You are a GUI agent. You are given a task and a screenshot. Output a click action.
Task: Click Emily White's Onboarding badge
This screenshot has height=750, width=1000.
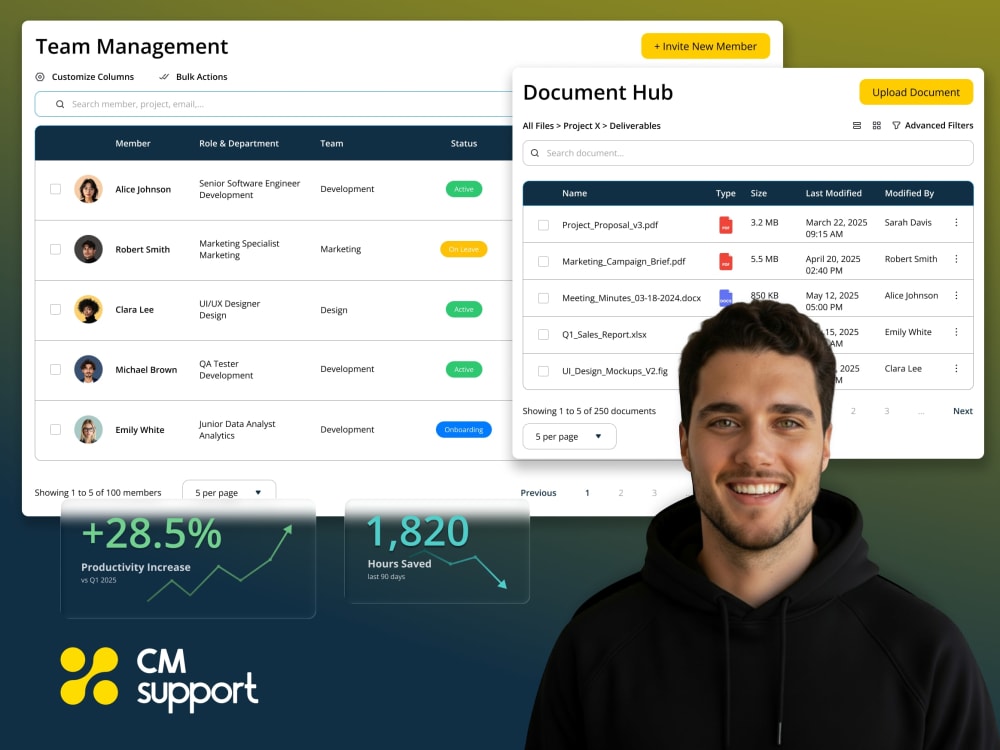pos(464,429)
